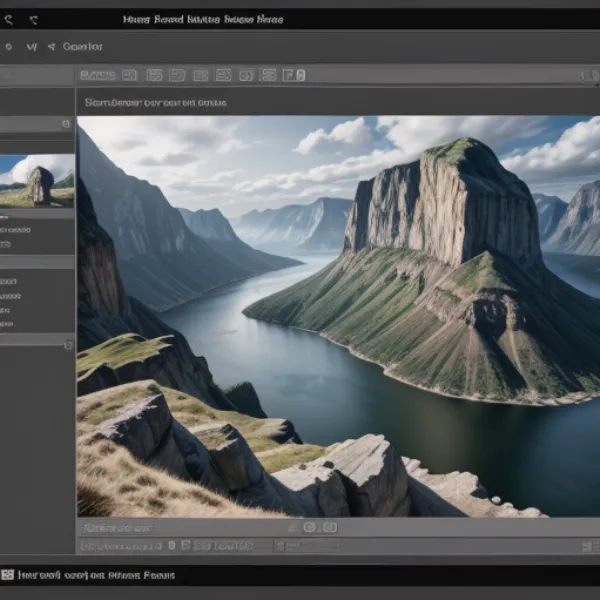The height and width of the screenshot is (600, 600).
Task: Click the first icon in the image toolbar
Action: pos(129,75)
